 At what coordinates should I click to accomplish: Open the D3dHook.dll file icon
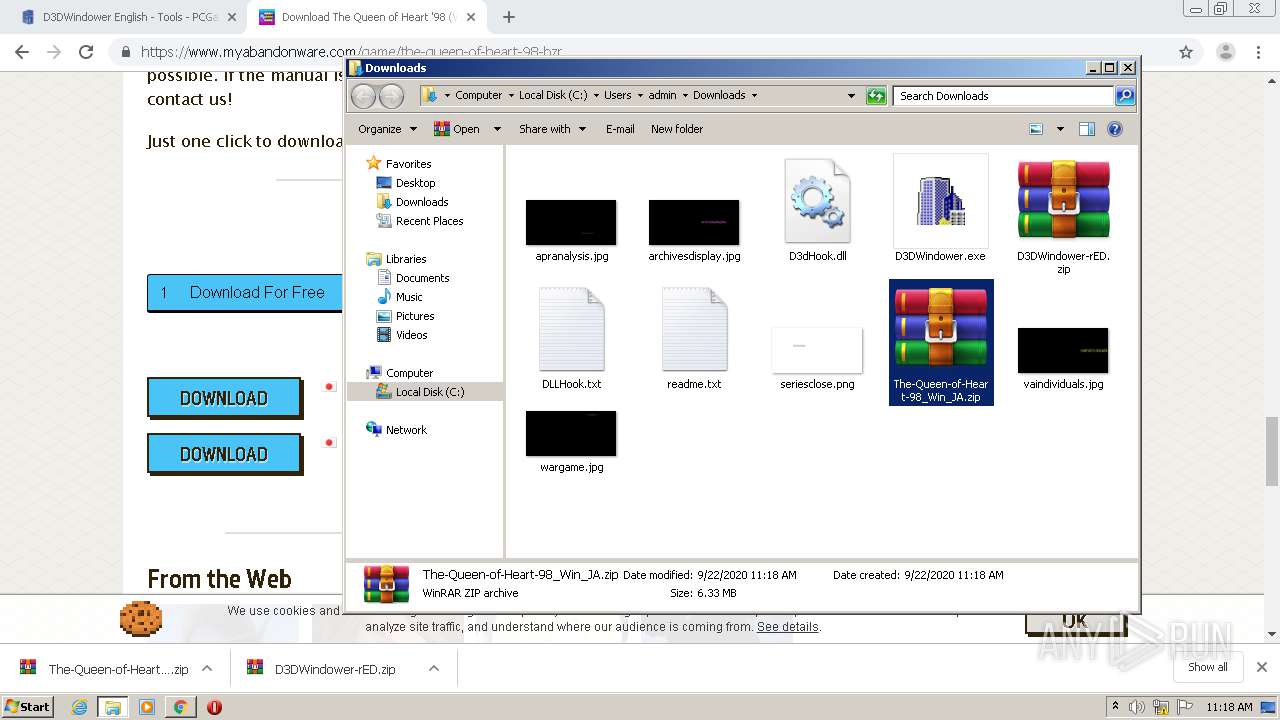817,202
